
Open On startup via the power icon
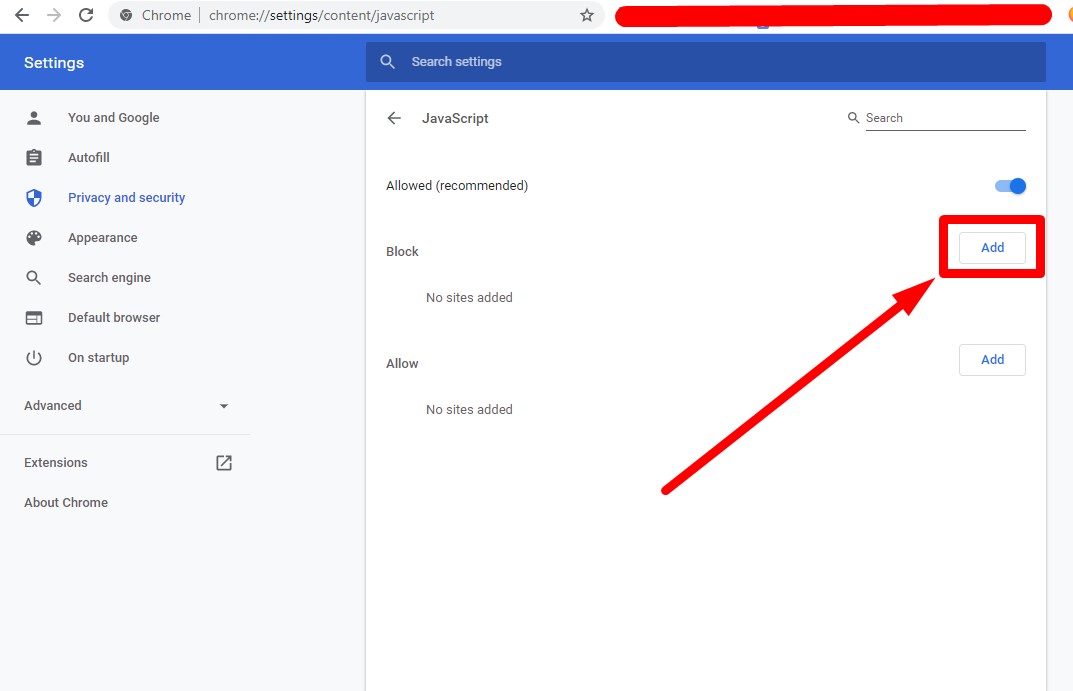coord(34,357)
